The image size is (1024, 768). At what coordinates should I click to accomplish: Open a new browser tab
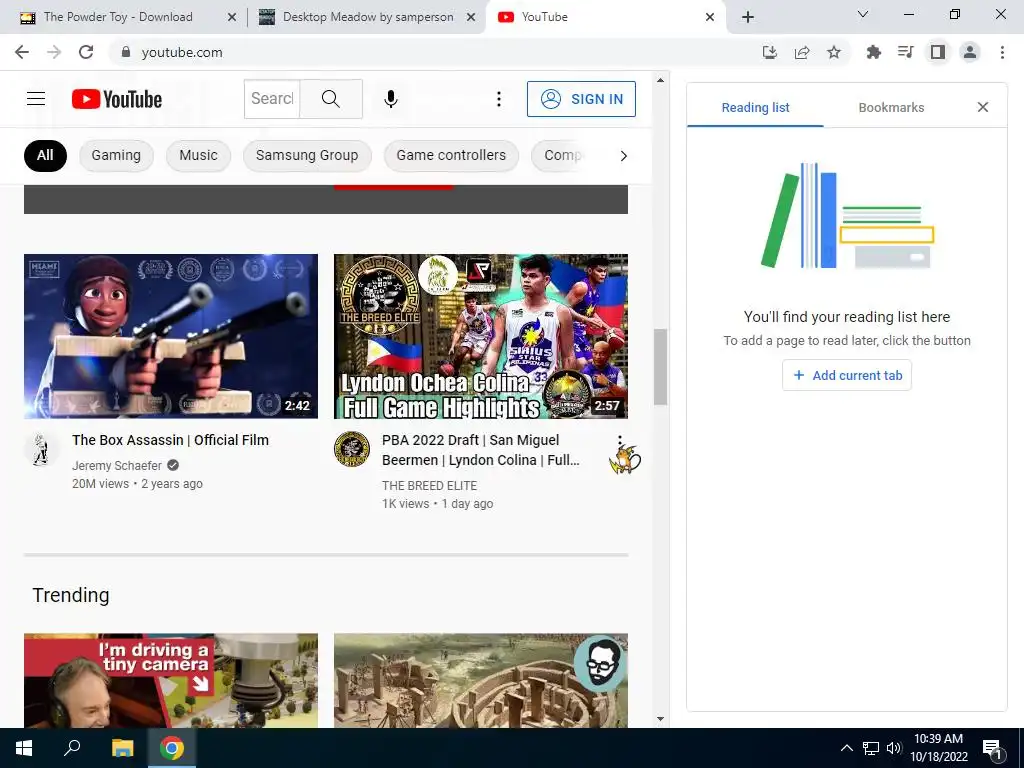(x=748, y=18)
